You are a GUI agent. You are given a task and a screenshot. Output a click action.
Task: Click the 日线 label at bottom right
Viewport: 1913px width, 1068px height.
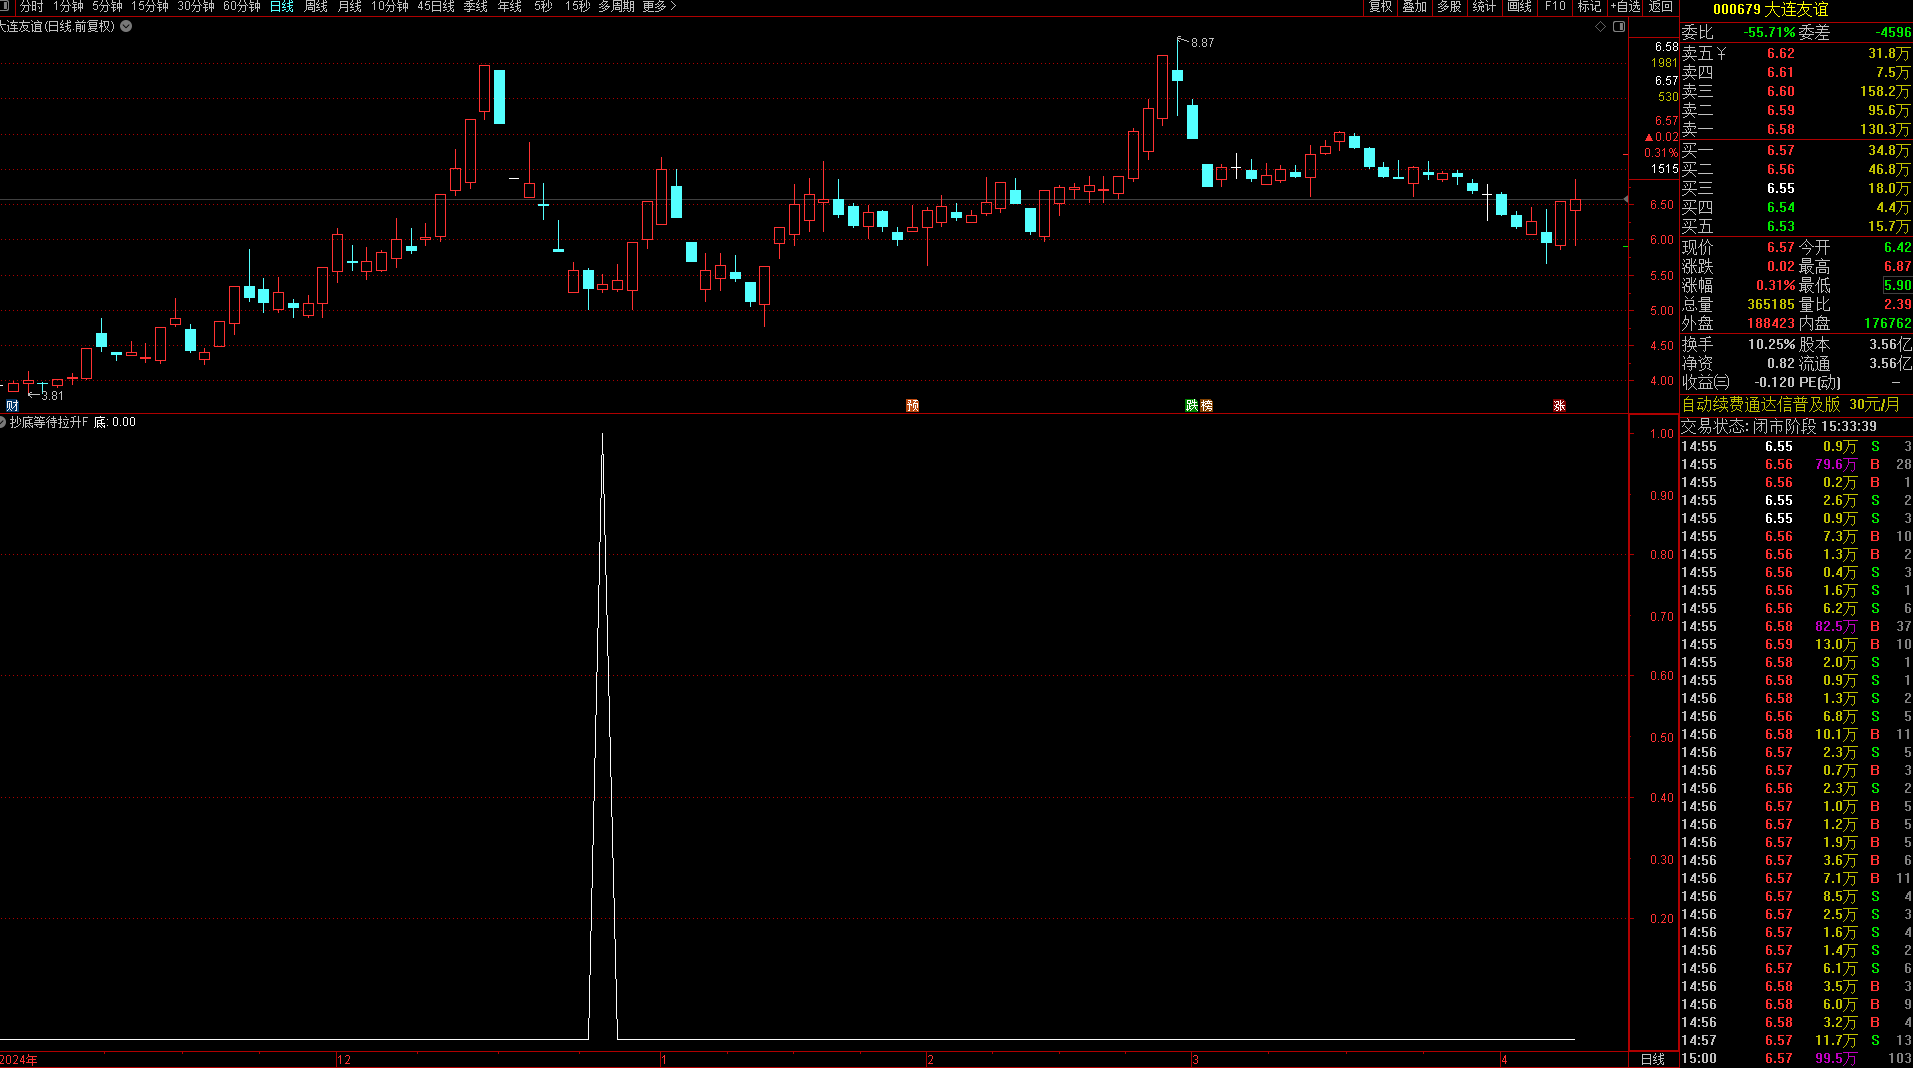pos(1653,1059)
